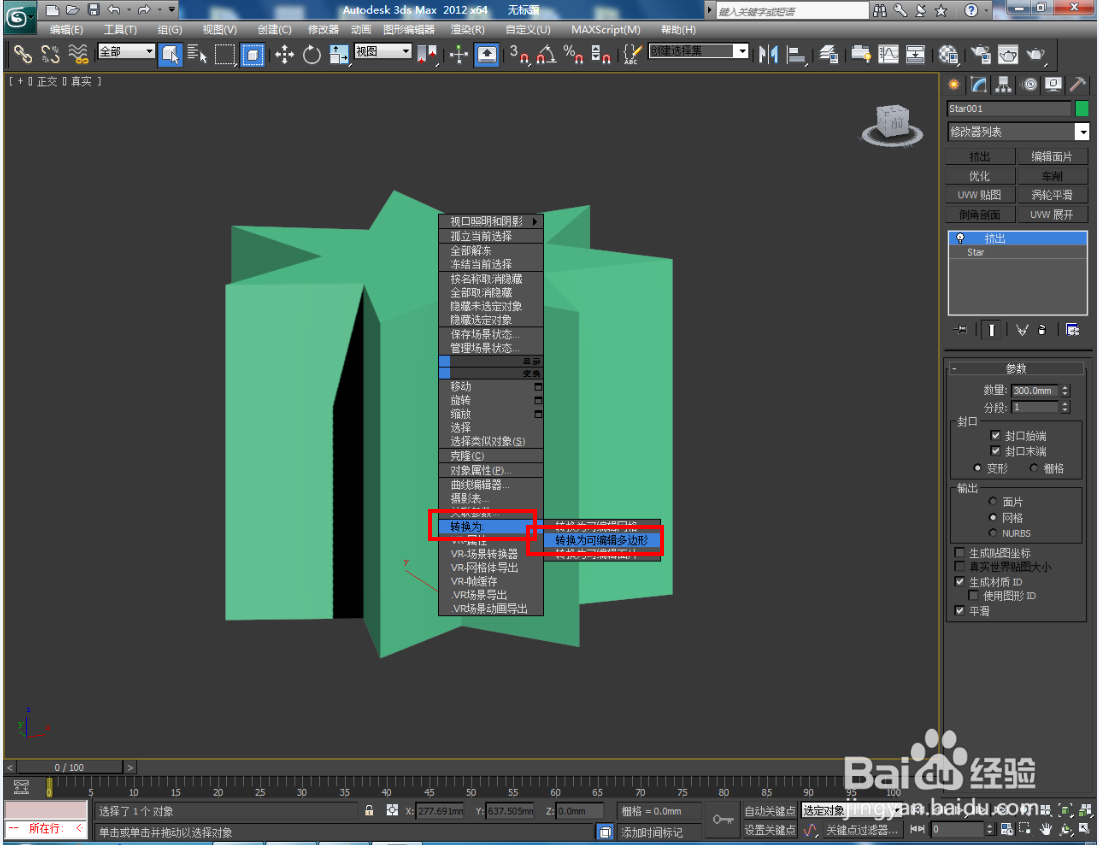Toggle the Percent Snap icon
Screen dimensions: 1099x845
click(573, 54)
